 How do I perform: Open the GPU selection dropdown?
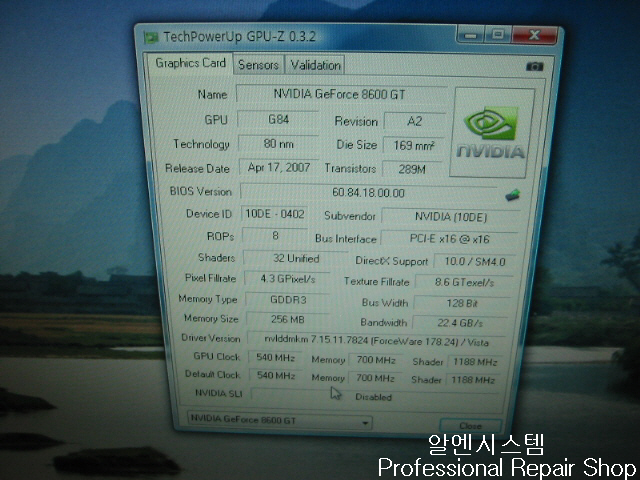pyautogui.click(x=280, y=420)
